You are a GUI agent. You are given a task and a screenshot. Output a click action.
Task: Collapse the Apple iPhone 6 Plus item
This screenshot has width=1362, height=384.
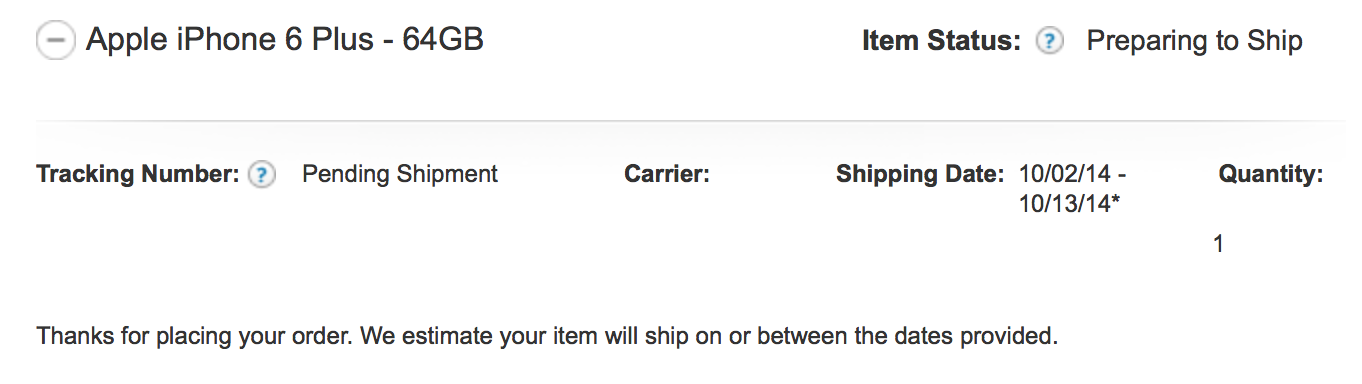pos(56,41)
